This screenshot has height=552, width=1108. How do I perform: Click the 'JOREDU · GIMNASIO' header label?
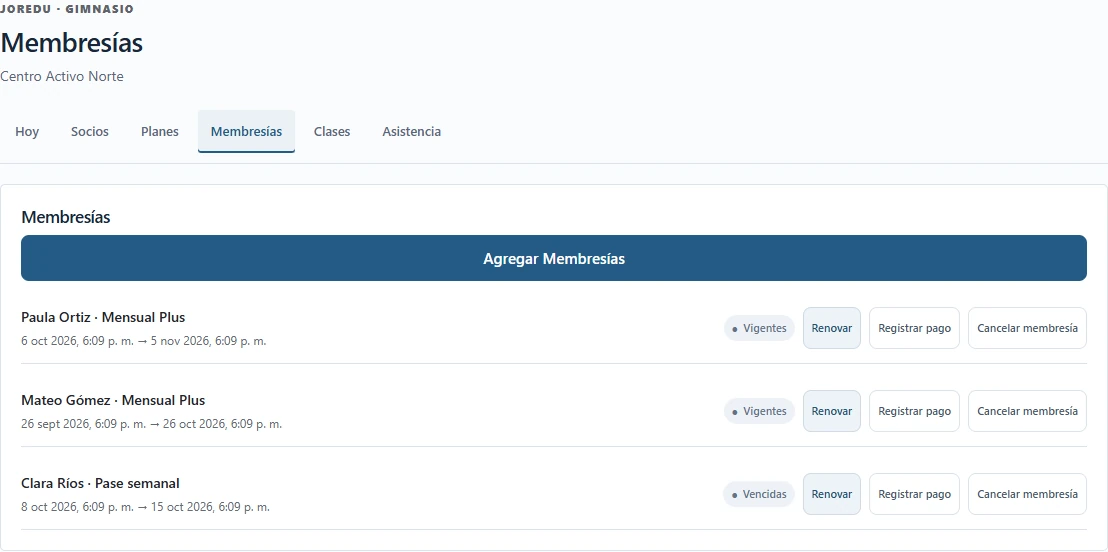click(x=66, y=9)
